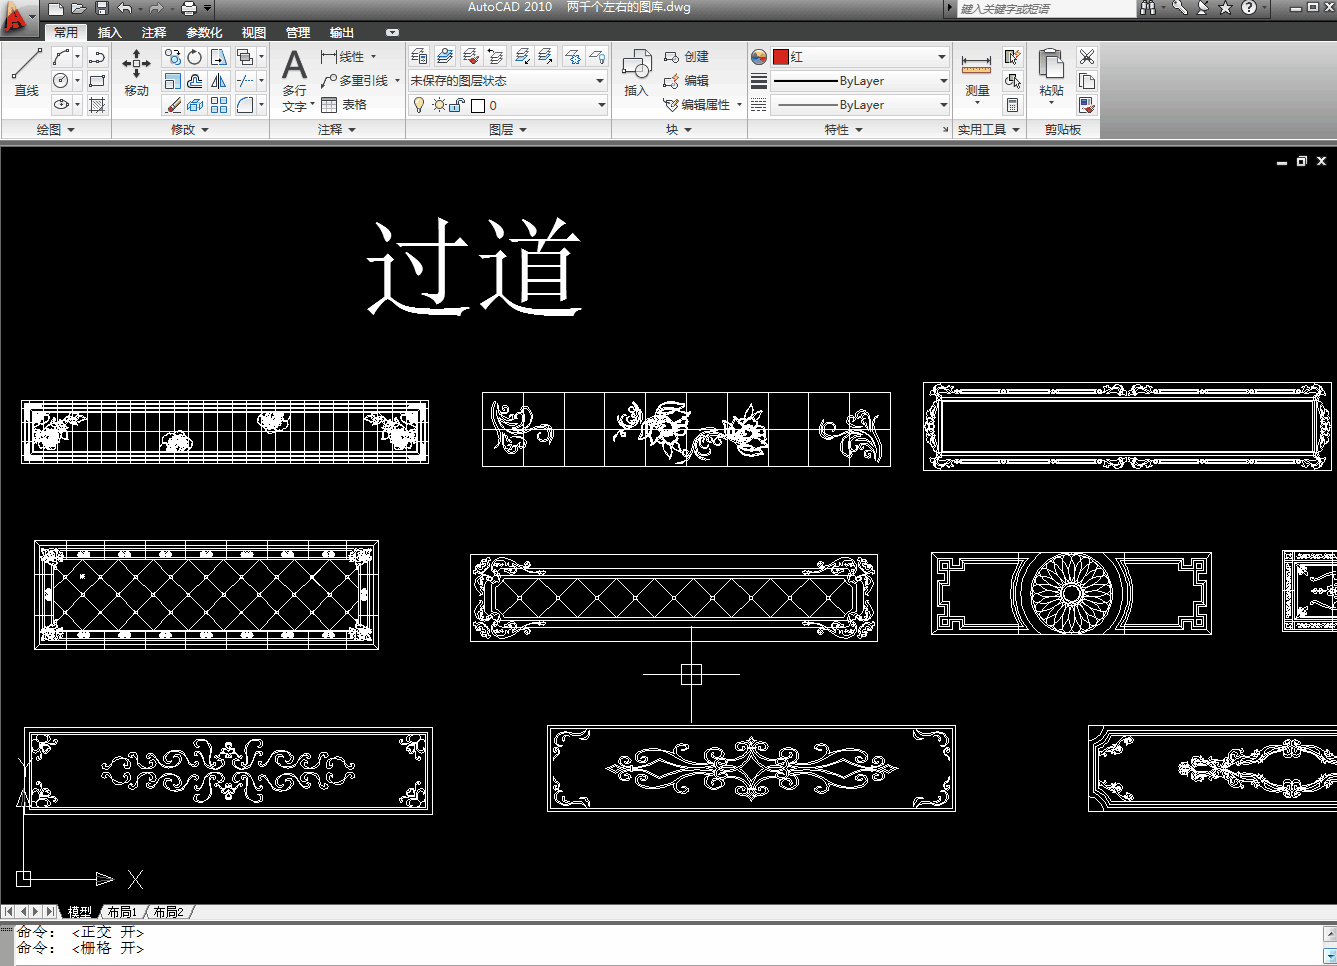This screenshot has width=1337, height=966.
Task: Expand the 图层 panel
Action: click(x=508, y=130)
